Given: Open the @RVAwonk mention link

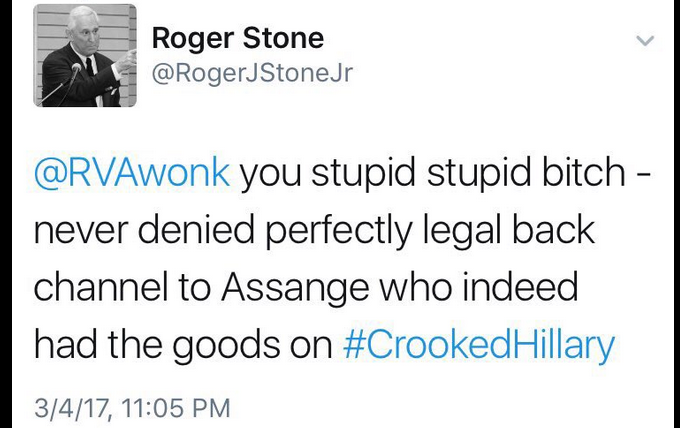Looking at the screenshot, I should point(132,173).
